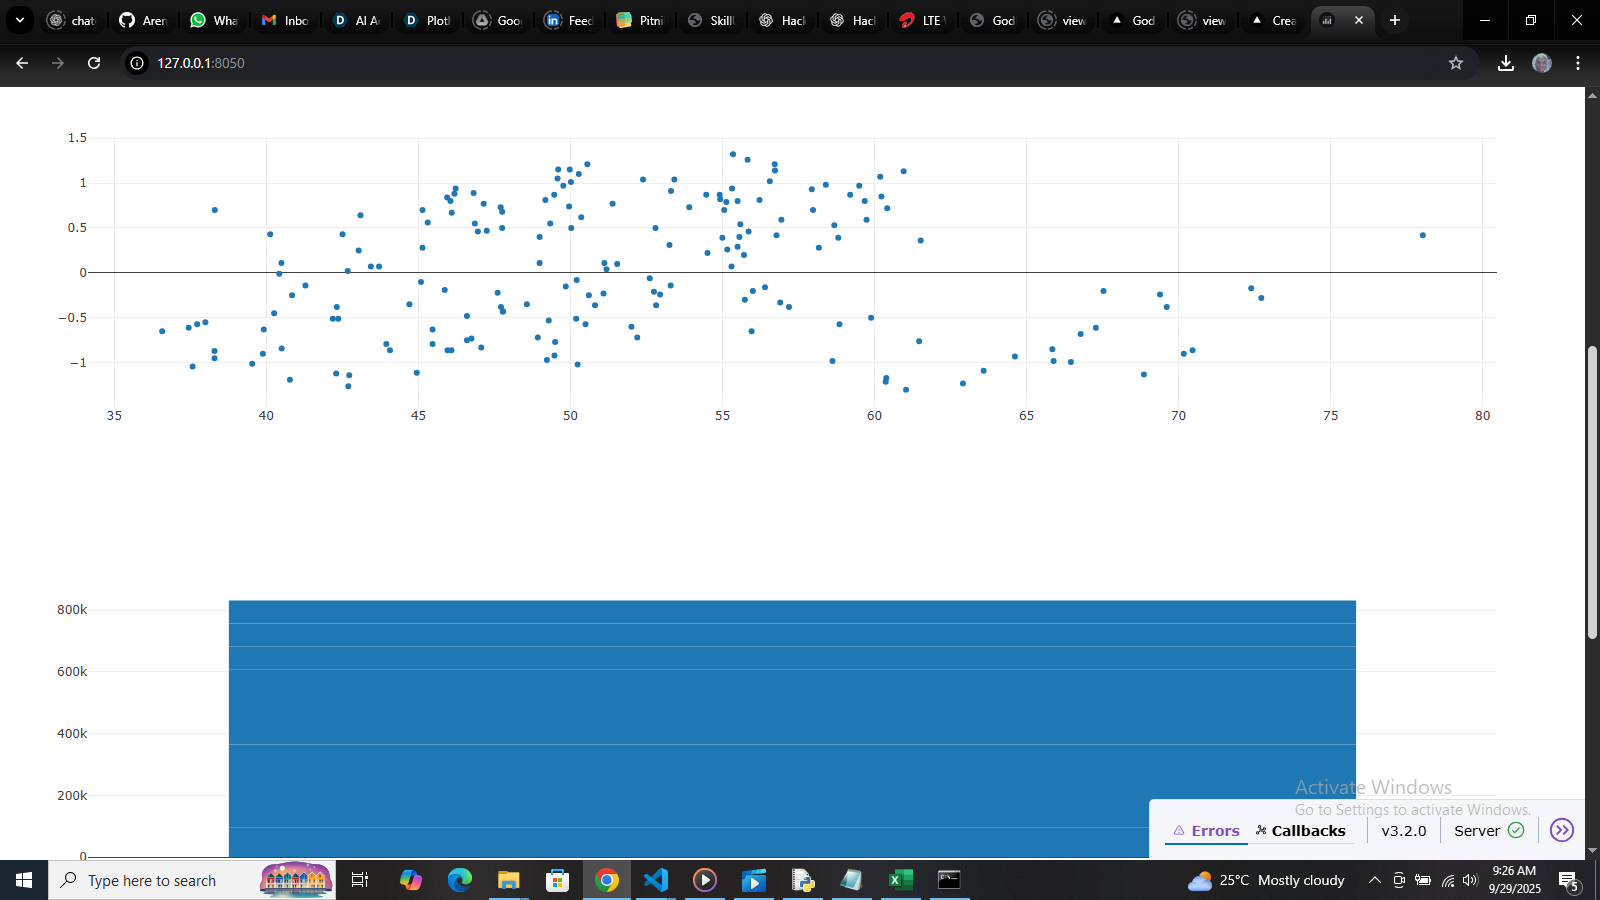This screenshot has height=900, width=1600.
Task: Open a new browser tab
Action: point(1395,20)
